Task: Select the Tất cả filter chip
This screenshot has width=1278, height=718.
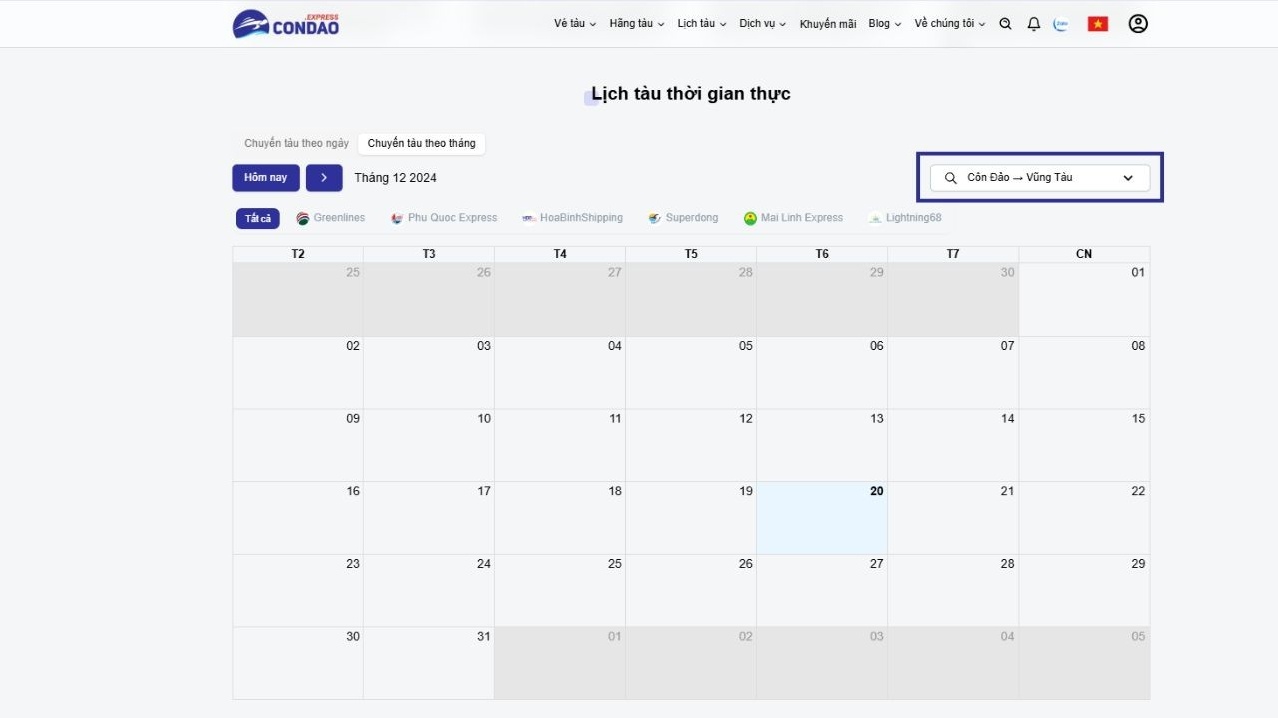Action: 258,218
